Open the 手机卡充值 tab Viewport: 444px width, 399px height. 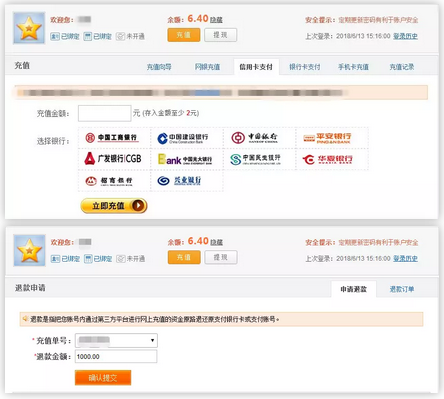coord(353,67)
